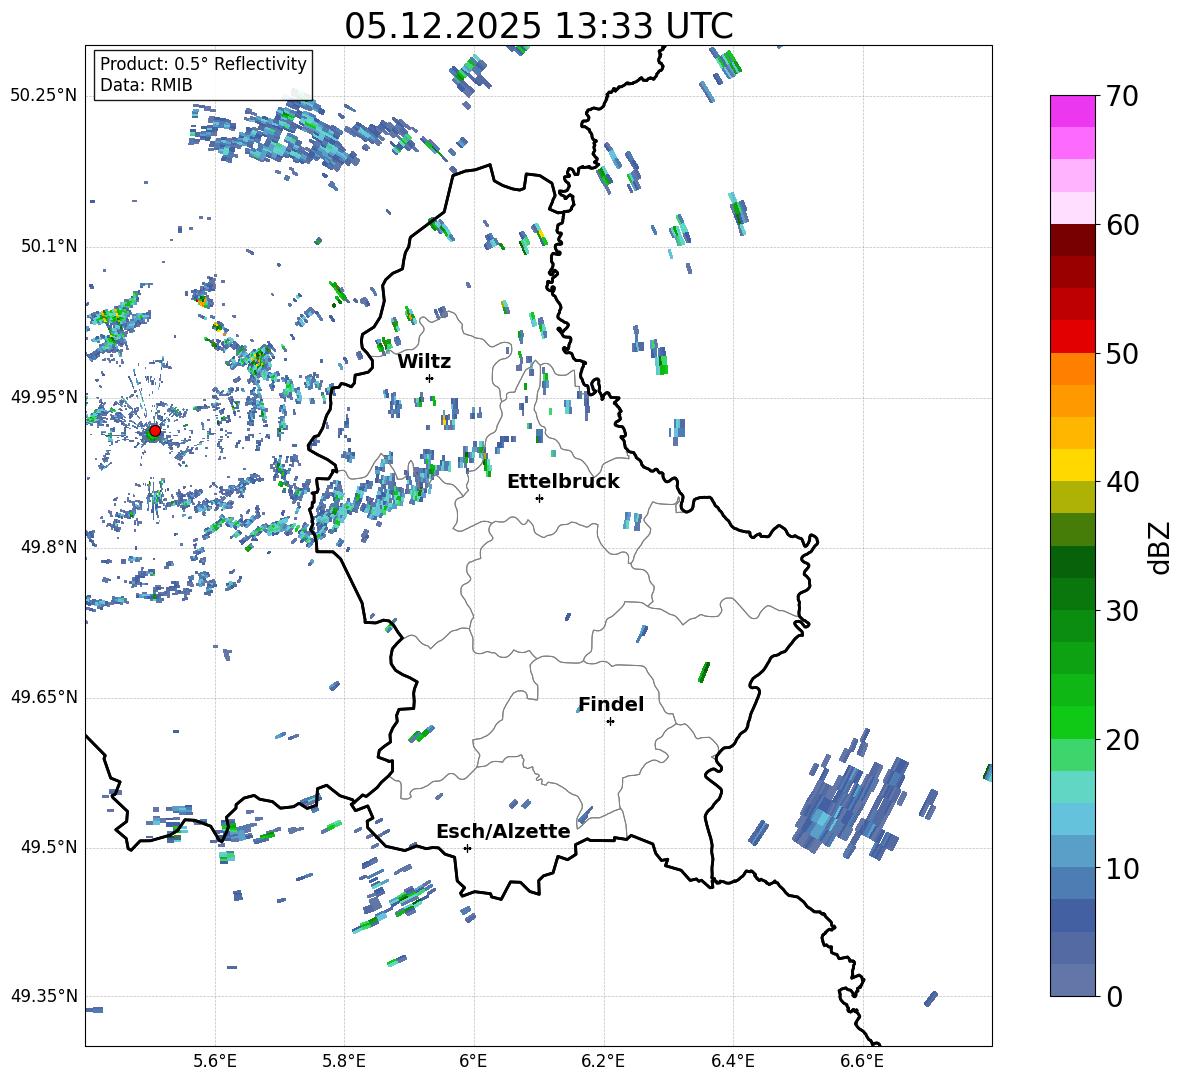Pick the magenta swatch at top of colorbar
The width and height of the screenshot is (1184, 1081).
point(1072,111)
